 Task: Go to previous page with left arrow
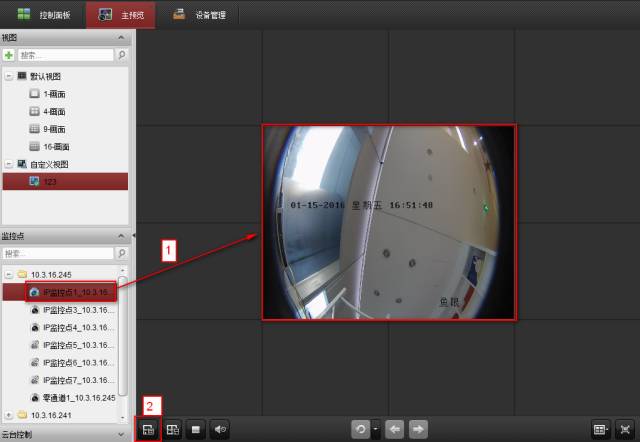point(395,429)
